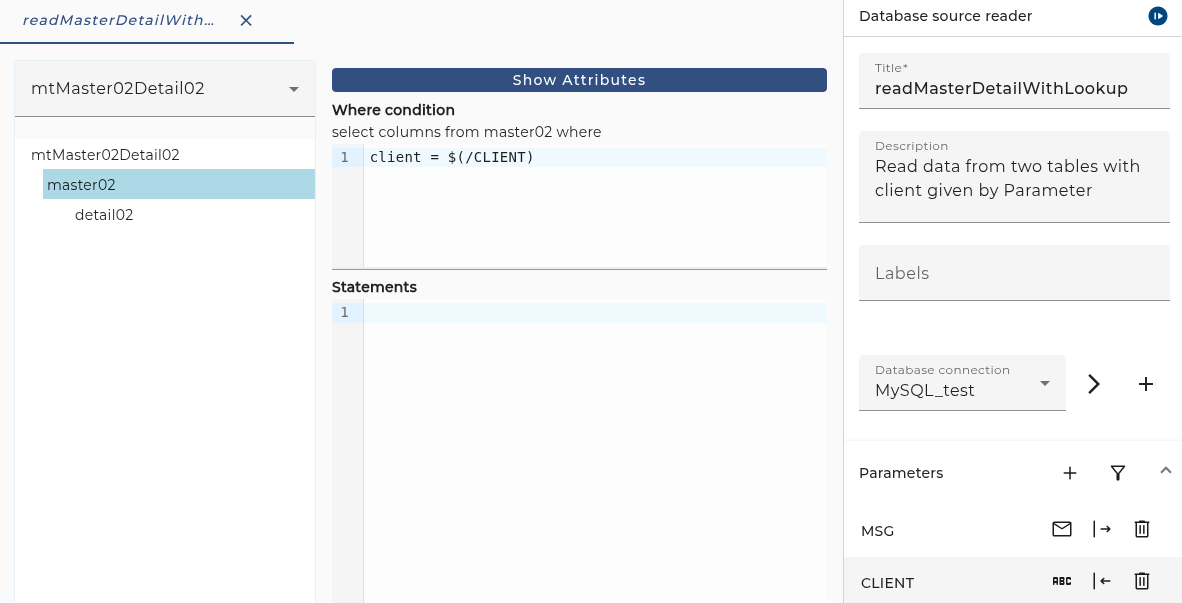Open the mtMaster02Detail02 dropdown

[165, 89]
